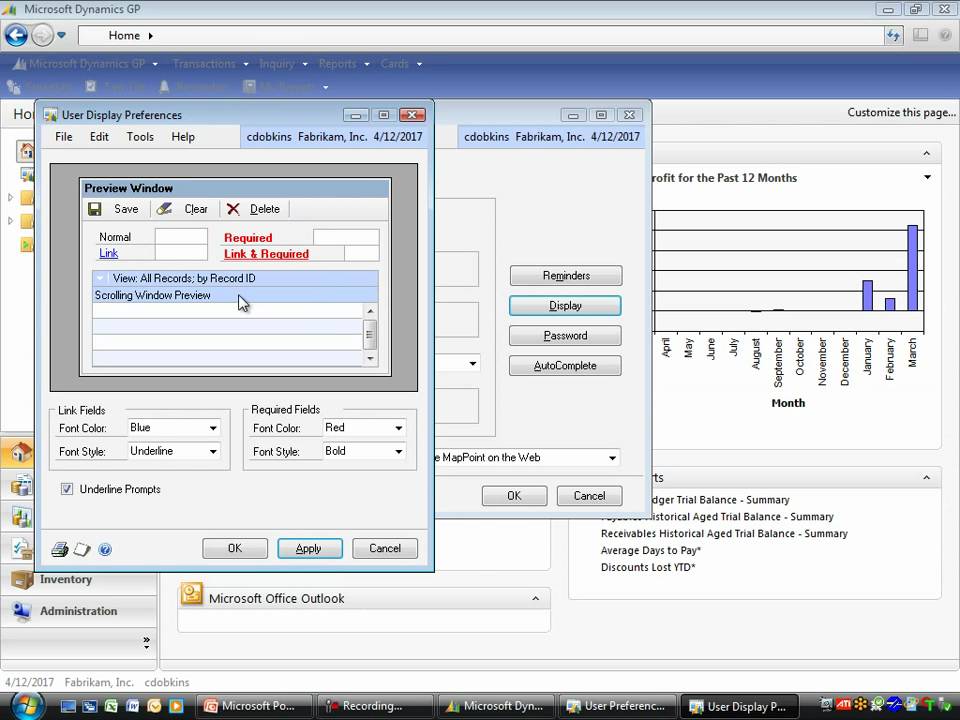Click the Save floppy icon in Preview Window

tap(94, 209)
